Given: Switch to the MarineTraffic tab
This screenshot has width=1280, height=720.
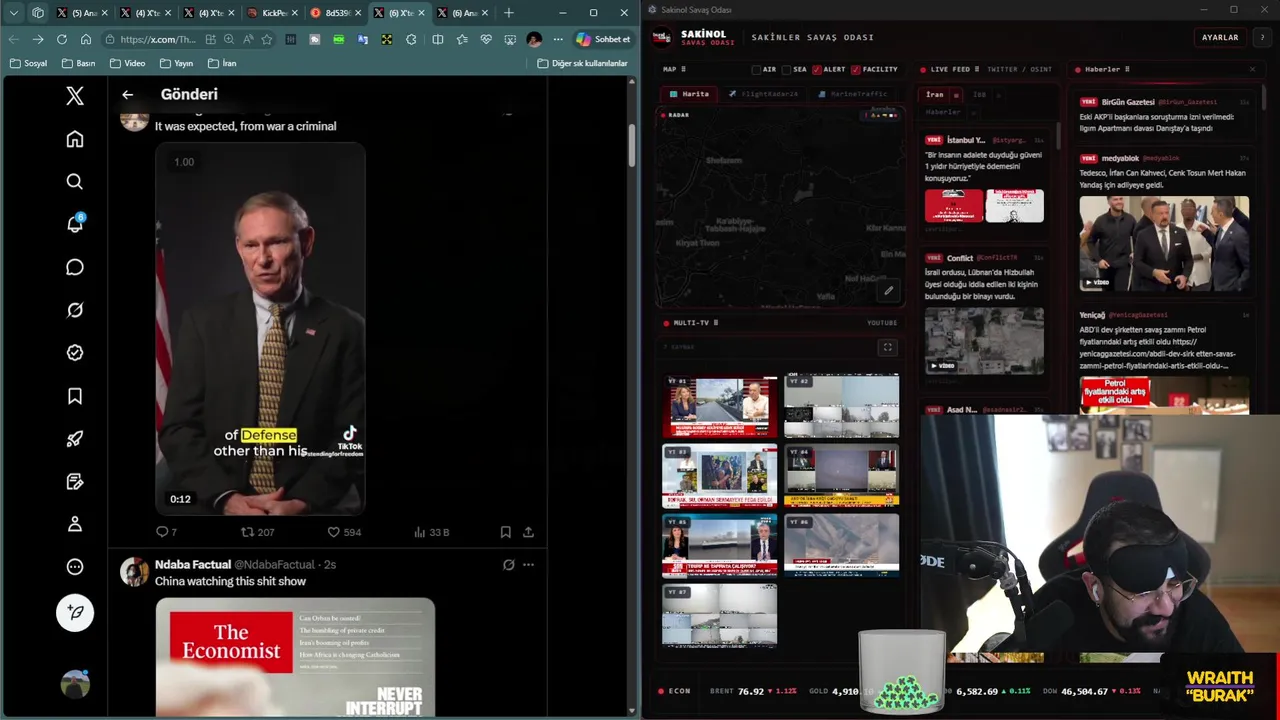Looking at the screenshot, I should pyautogui.click(x=852, y=94).
